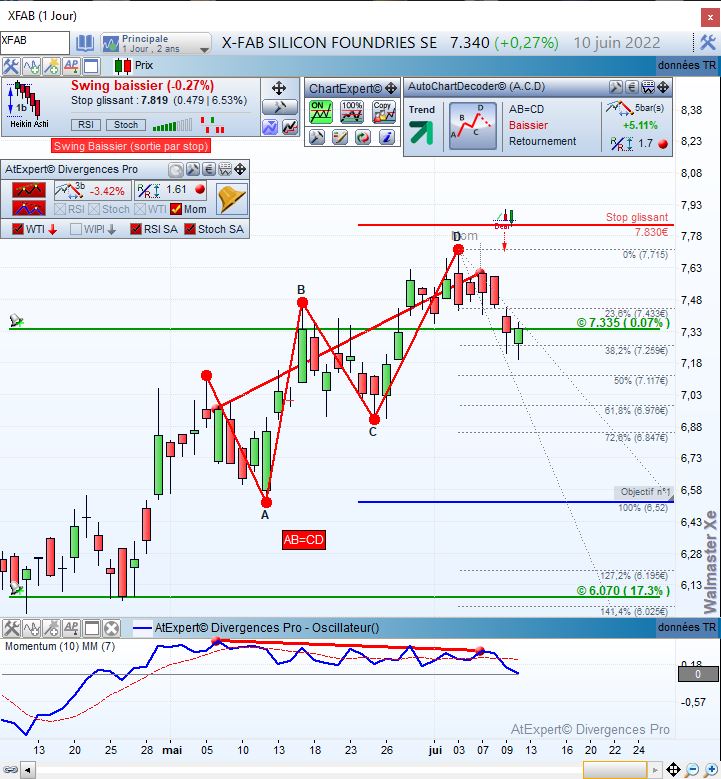Click the Swing Baissier sortie par stop label
The width and height of the screenshot is (721, 779).
click(131, 146)
